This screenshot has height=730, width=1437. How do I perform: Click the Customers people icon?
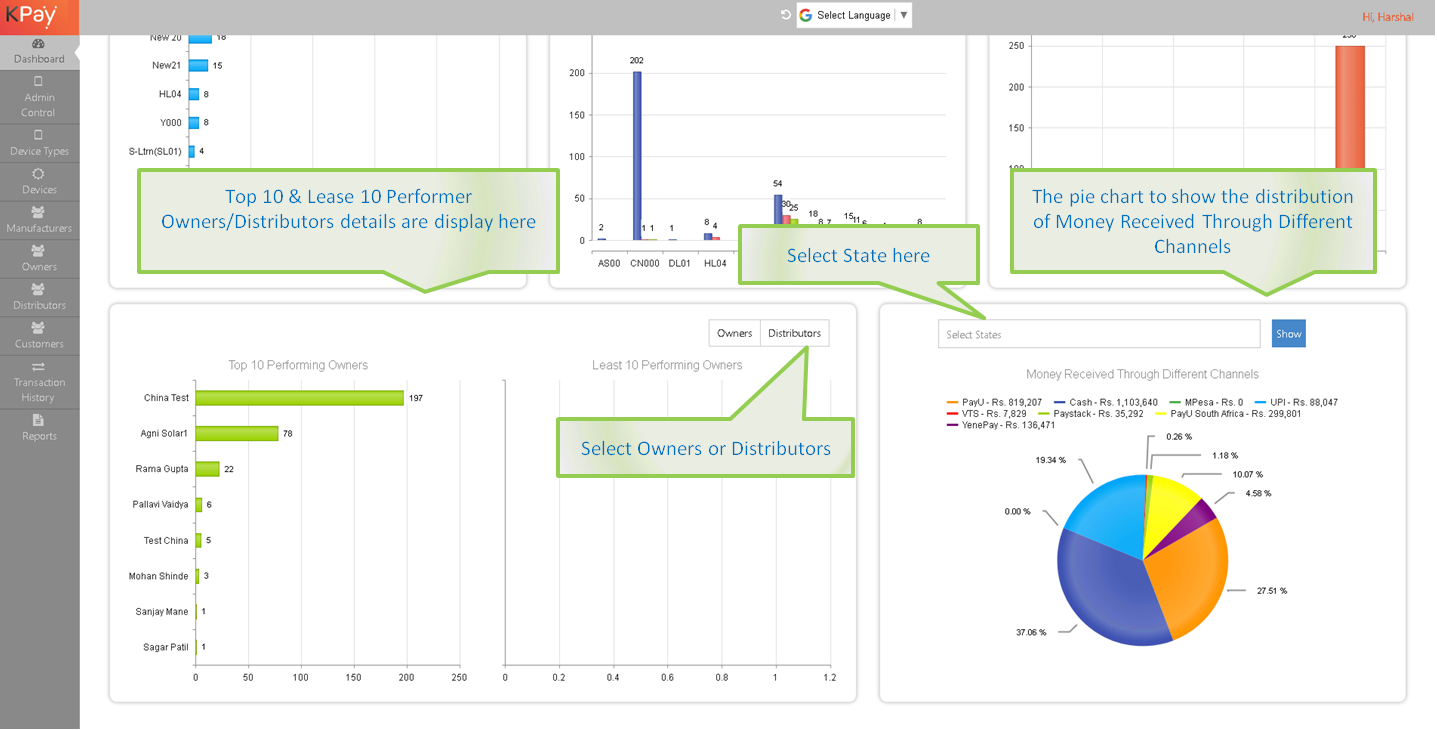(39, 328)
